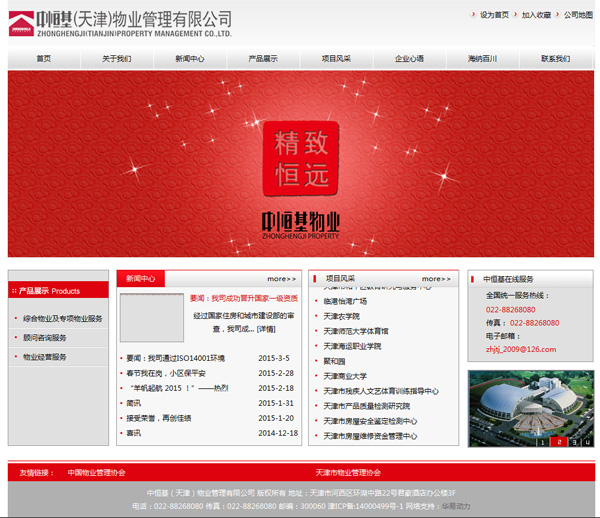
Task: Click email zhjtj_2009@126.com
Action: (521, 349)
